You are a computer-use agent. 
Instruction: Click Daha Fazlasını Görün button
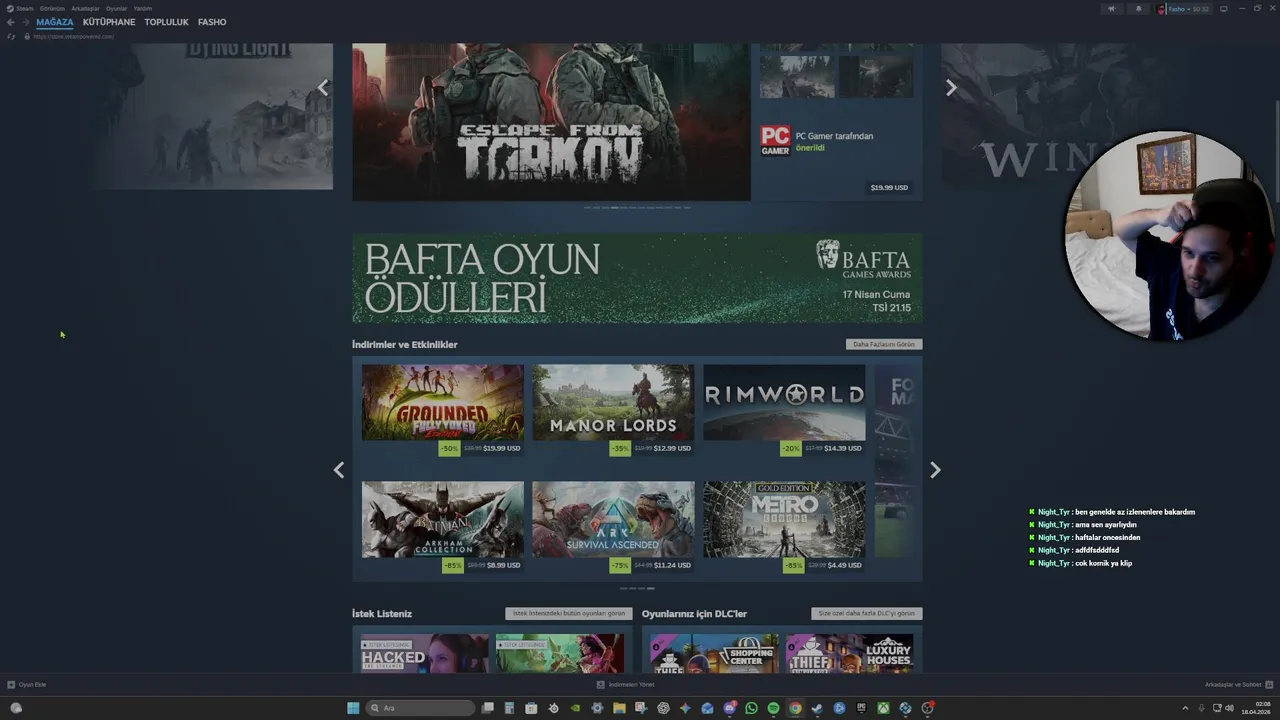[x=884, y=344]
